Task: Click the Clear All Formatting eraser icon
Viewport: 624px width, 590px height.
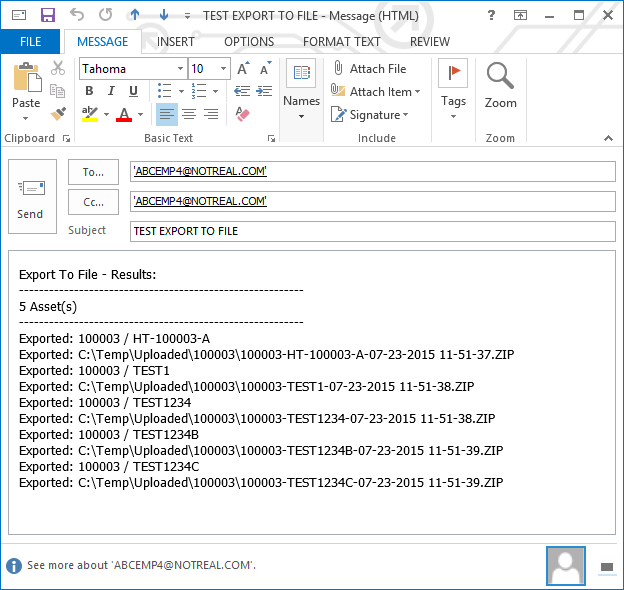Action: point(241,114)
